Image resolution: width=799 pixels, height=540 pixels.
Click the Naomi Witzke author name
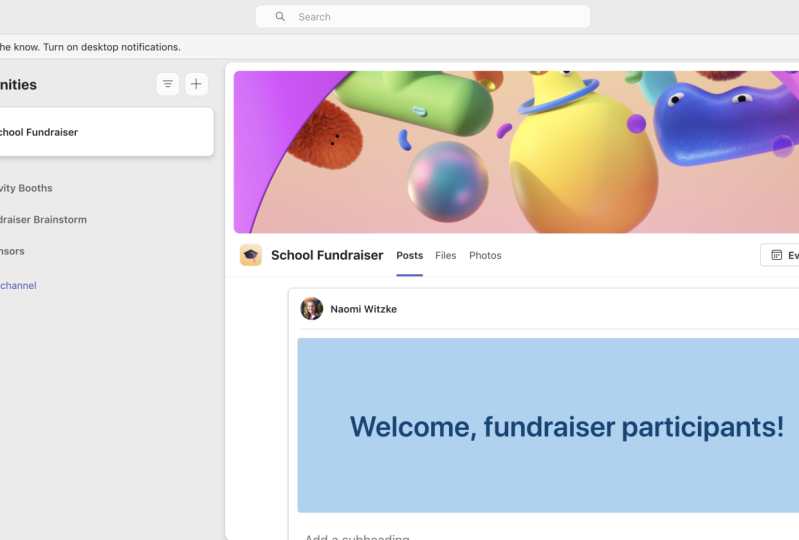(363, 309)
